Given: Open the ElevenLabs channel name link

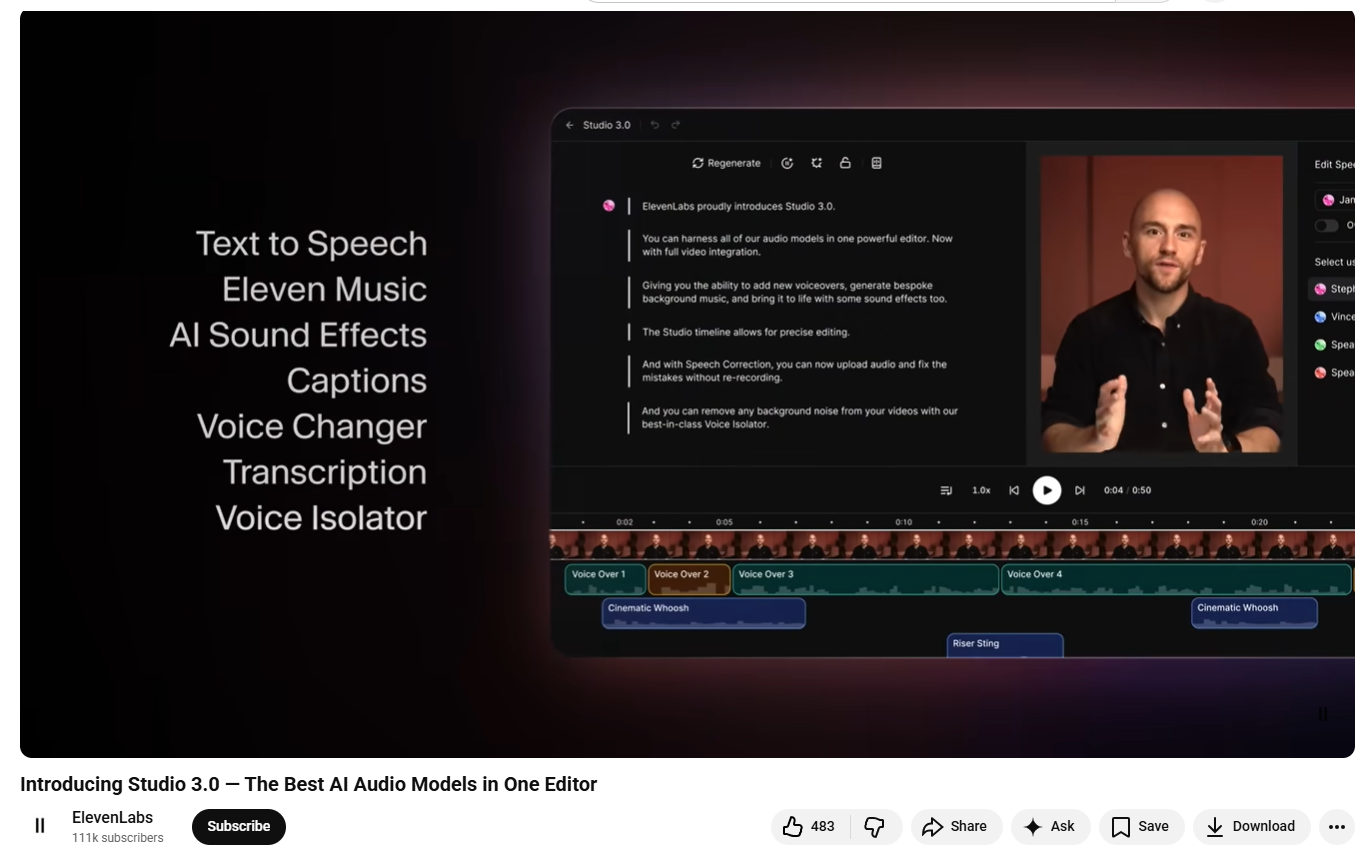Looking at the screenshot, I should click(x=112, y=818).
